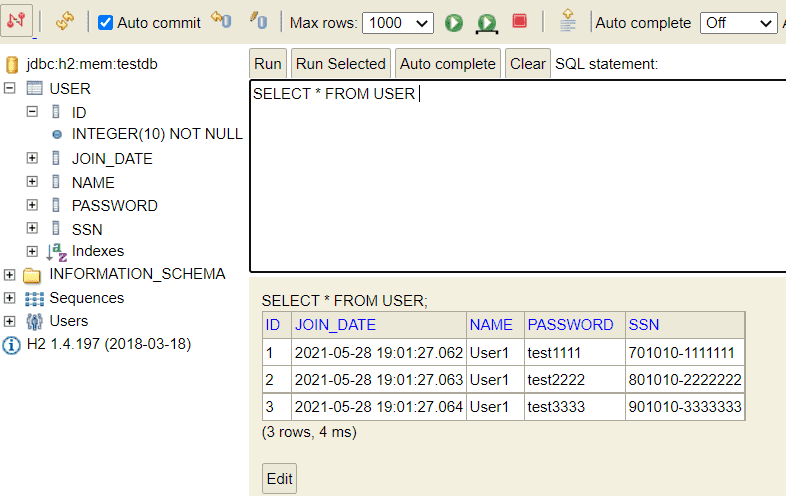Viewport: 786px width, 496px height.
Task: Click the JOIN_DATE column icon
Action: 56,158
